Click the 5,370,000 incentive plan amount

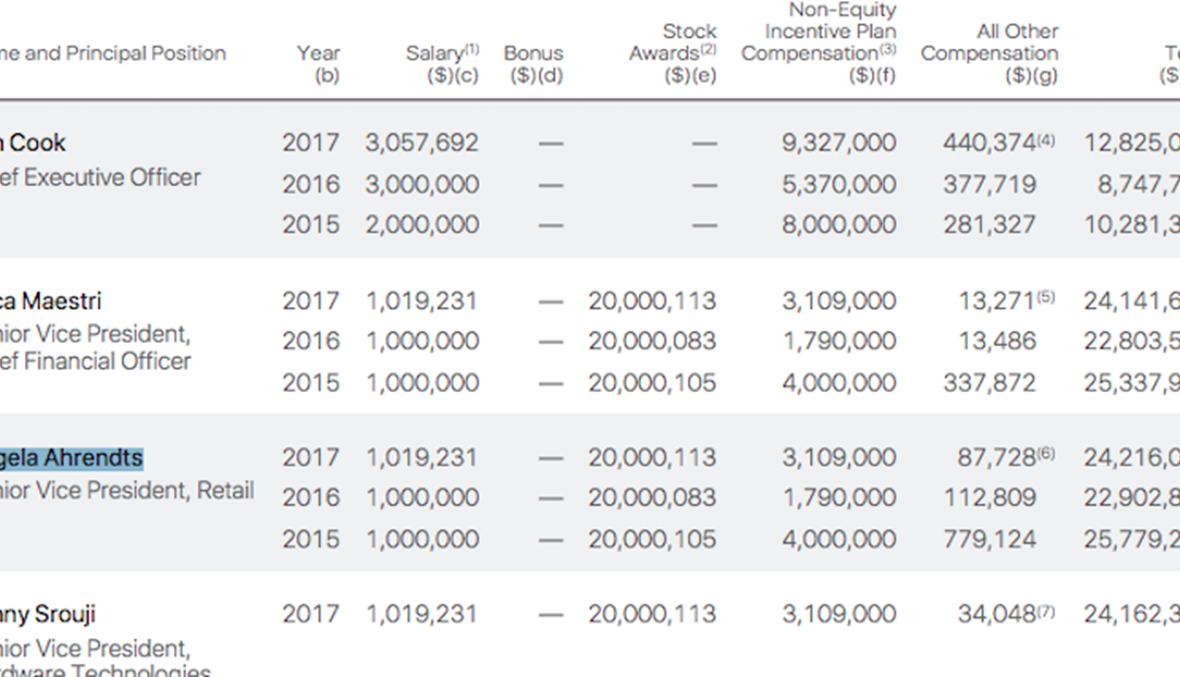pos(839,185)
